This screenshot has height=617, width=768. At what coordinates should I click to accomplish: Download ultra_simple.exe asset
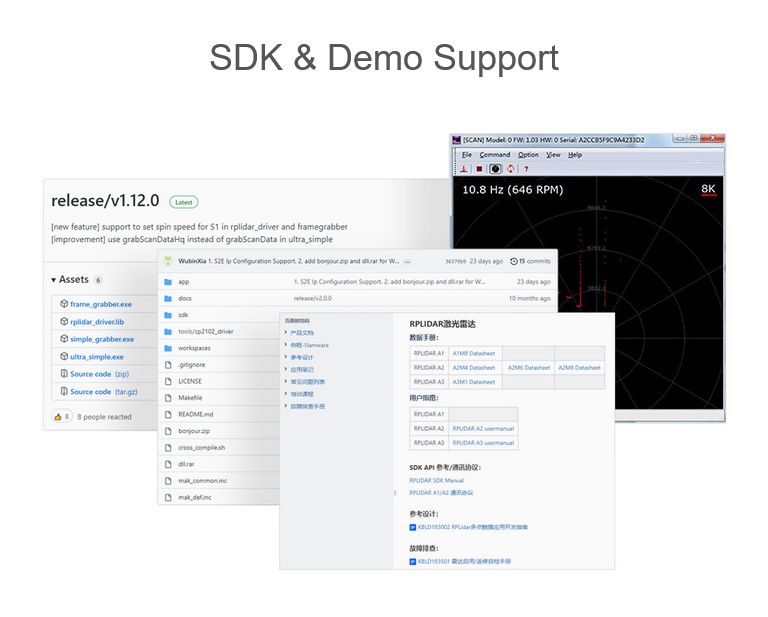tap(97, 357)
